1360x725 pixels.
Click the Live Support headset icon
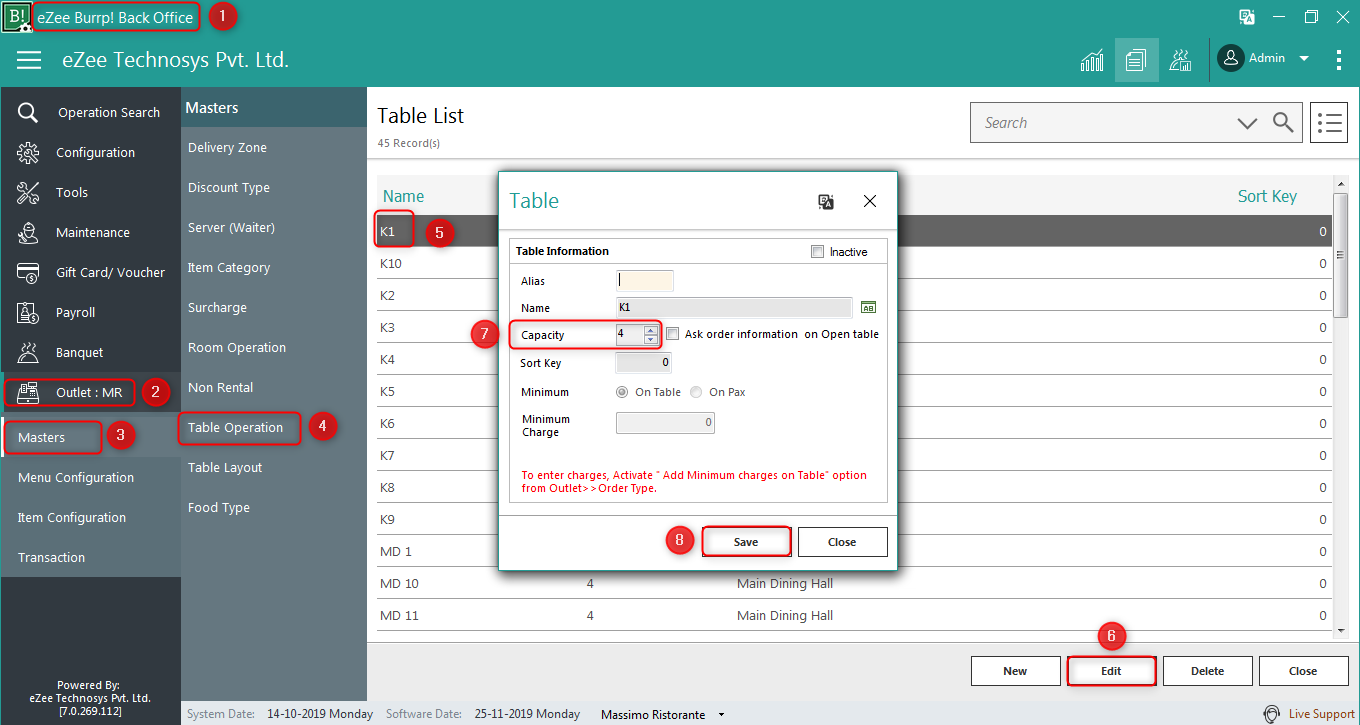(1272, 714)
